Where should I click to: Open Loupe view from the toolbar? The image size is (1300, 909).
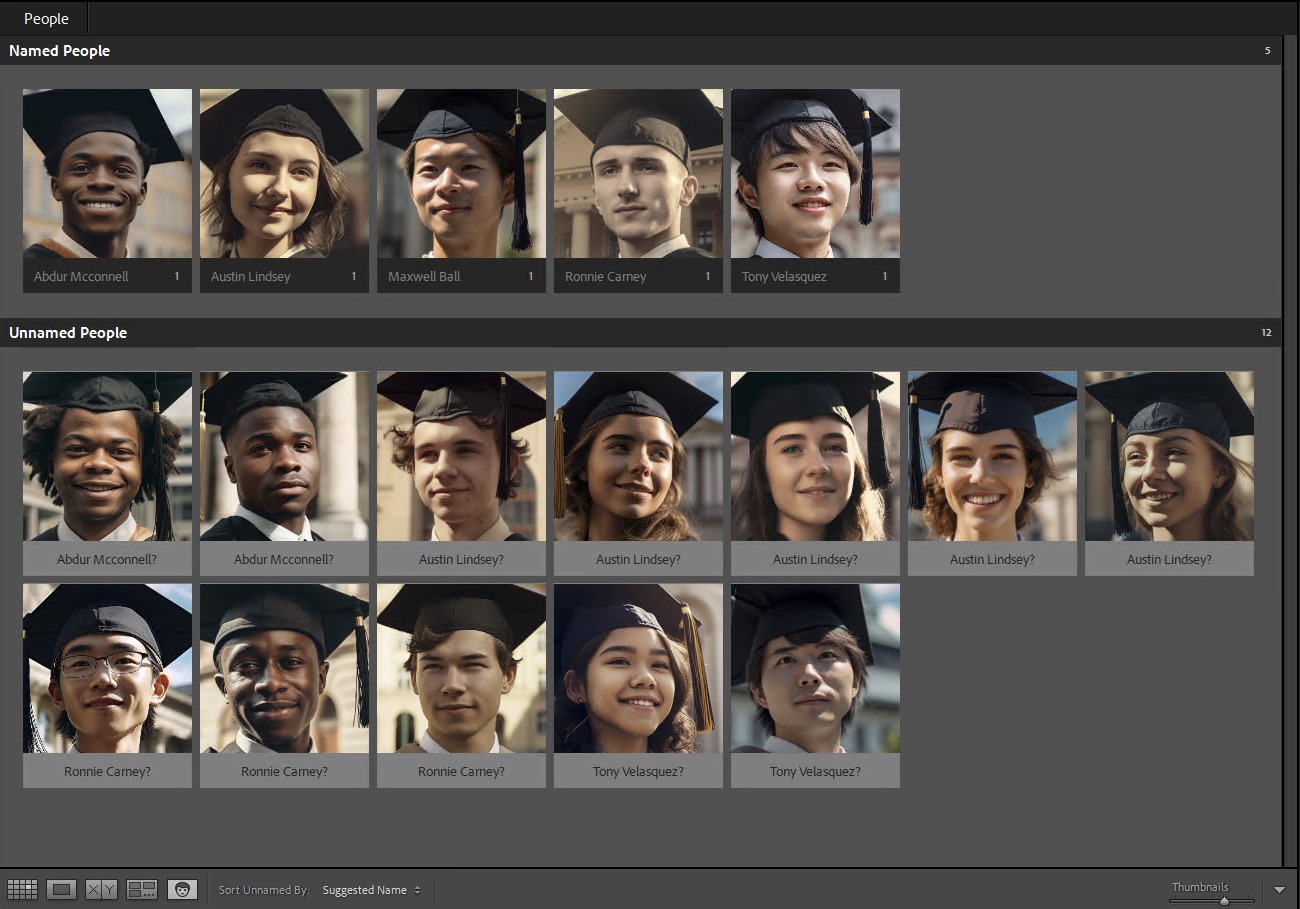61,888
